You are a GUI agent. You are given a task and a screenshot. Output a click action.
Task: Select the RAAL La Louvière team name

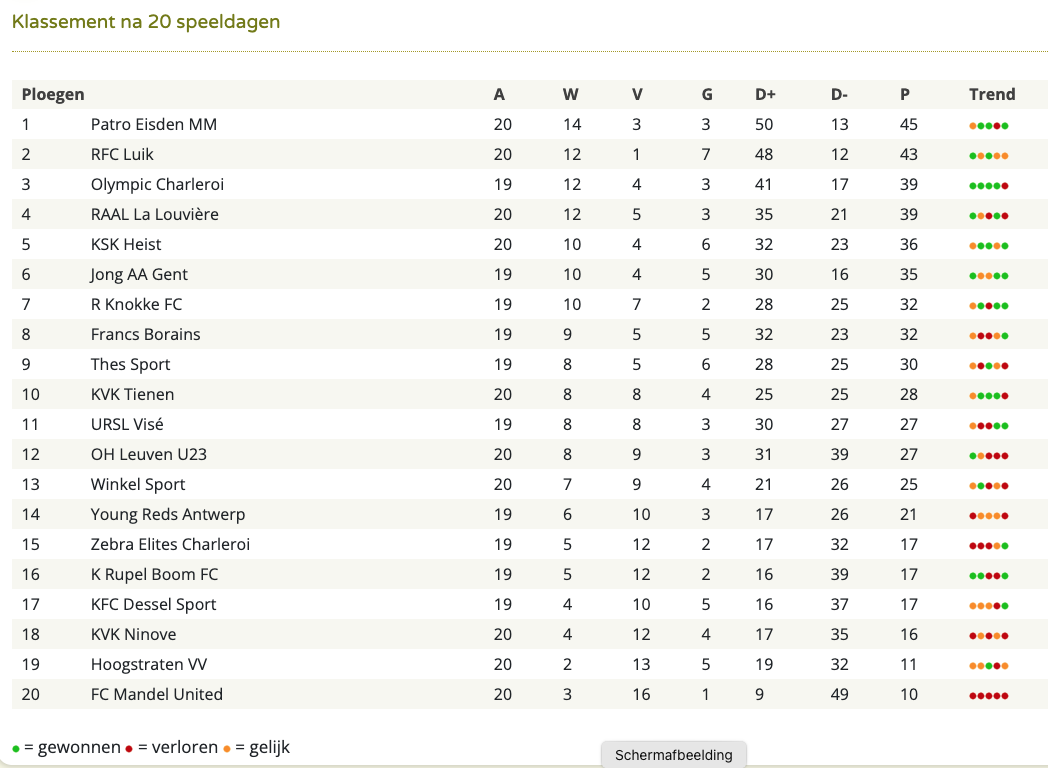[x=154, y=215]
